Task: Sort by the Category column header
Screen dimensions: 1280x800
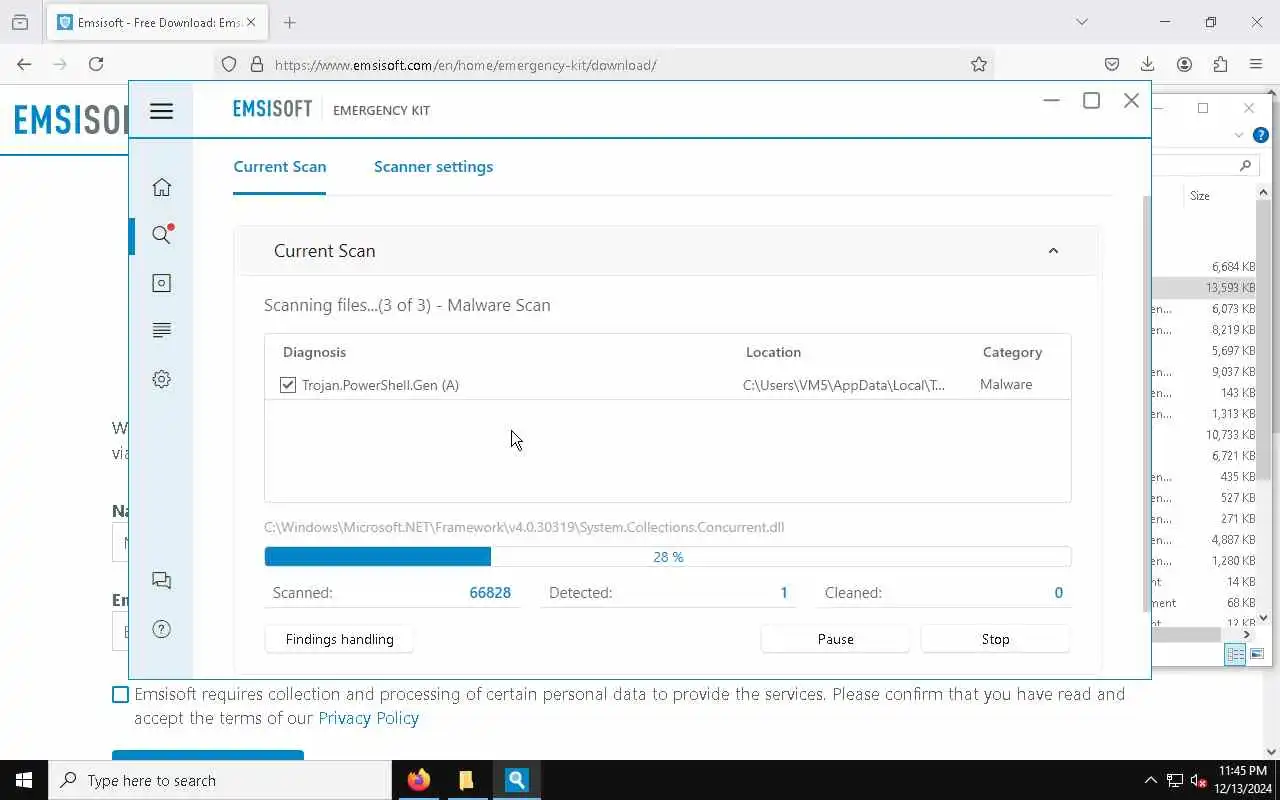Action: [1012, 352]
